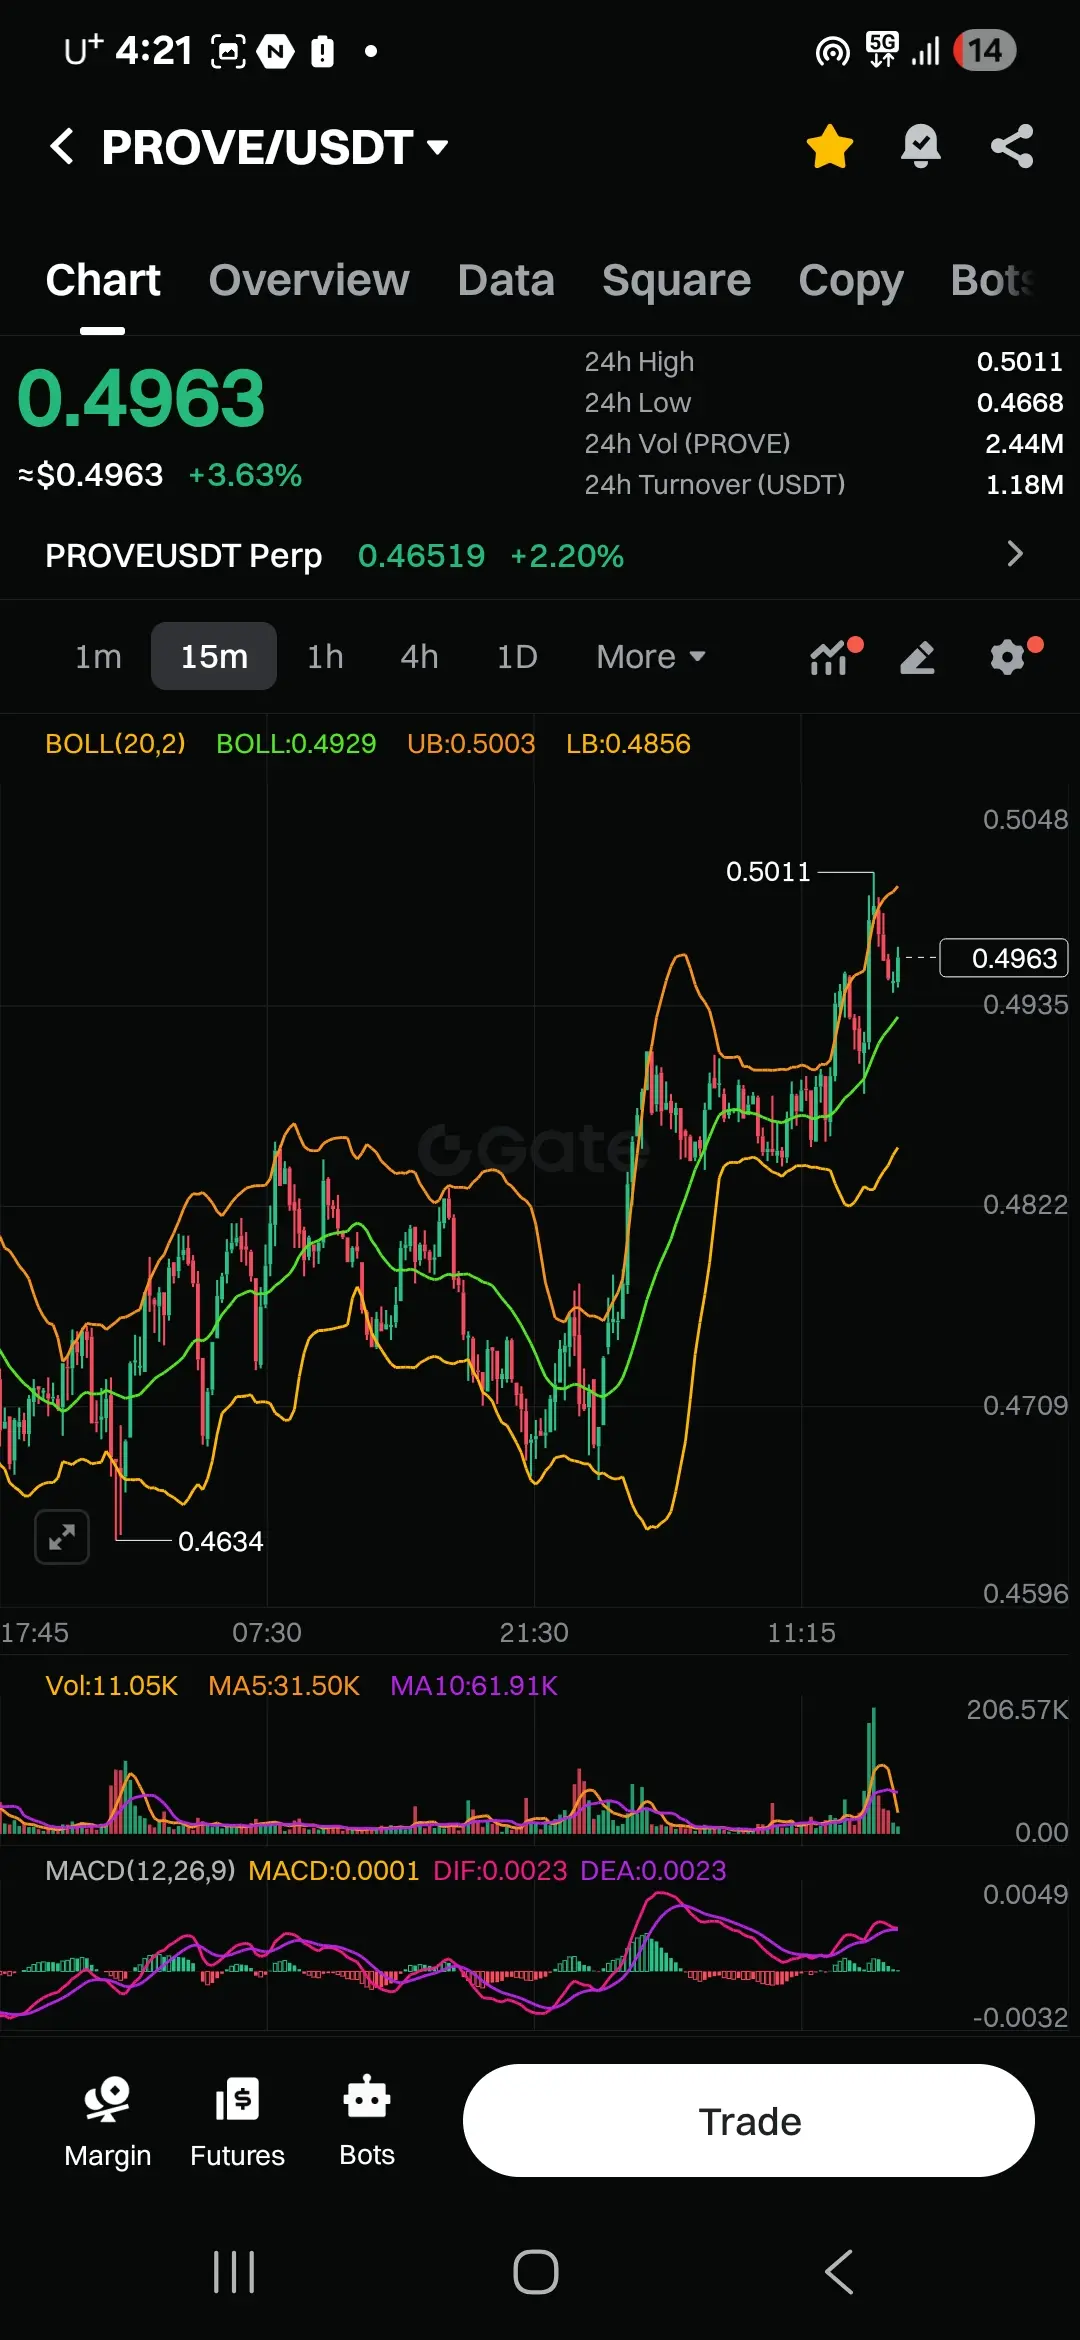Viewport: 1080px width, 2340px height.
Task: Tap the share icon
Action: 1012,147
